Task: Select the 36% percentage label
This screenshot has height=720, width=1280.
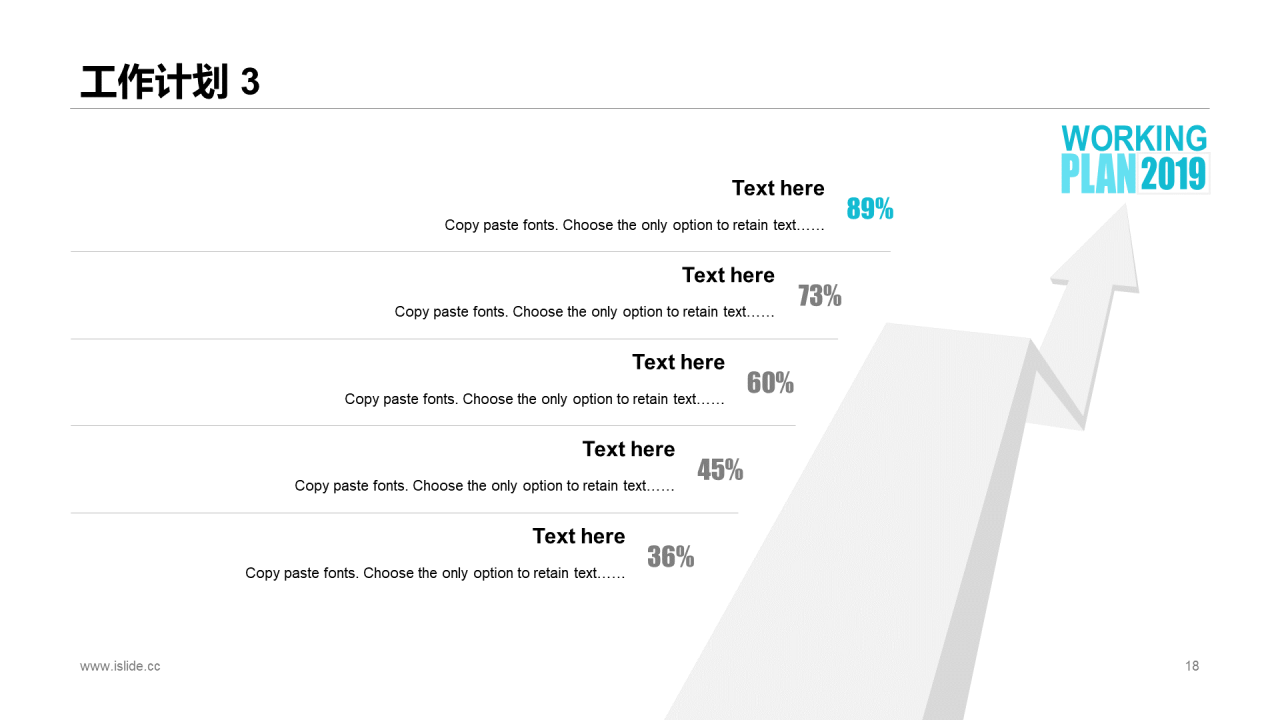Action: (x=671, y=556)
